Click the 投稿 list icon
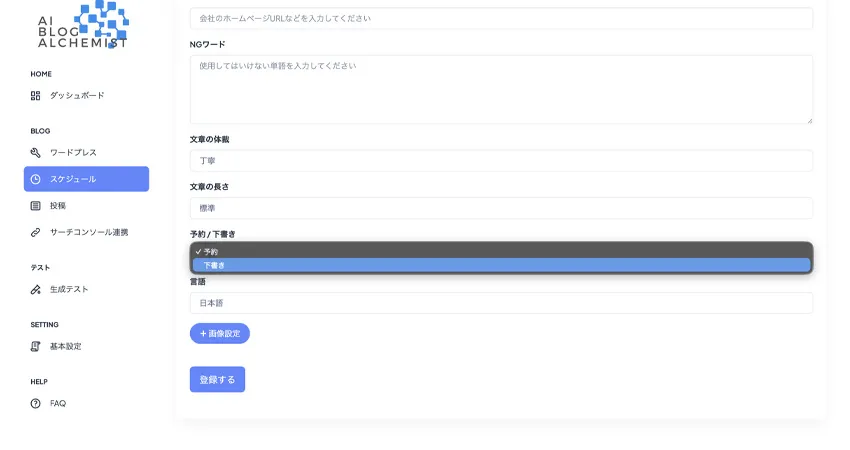The image size is (850, 450). pyautogui.click(x=36, y=206)
